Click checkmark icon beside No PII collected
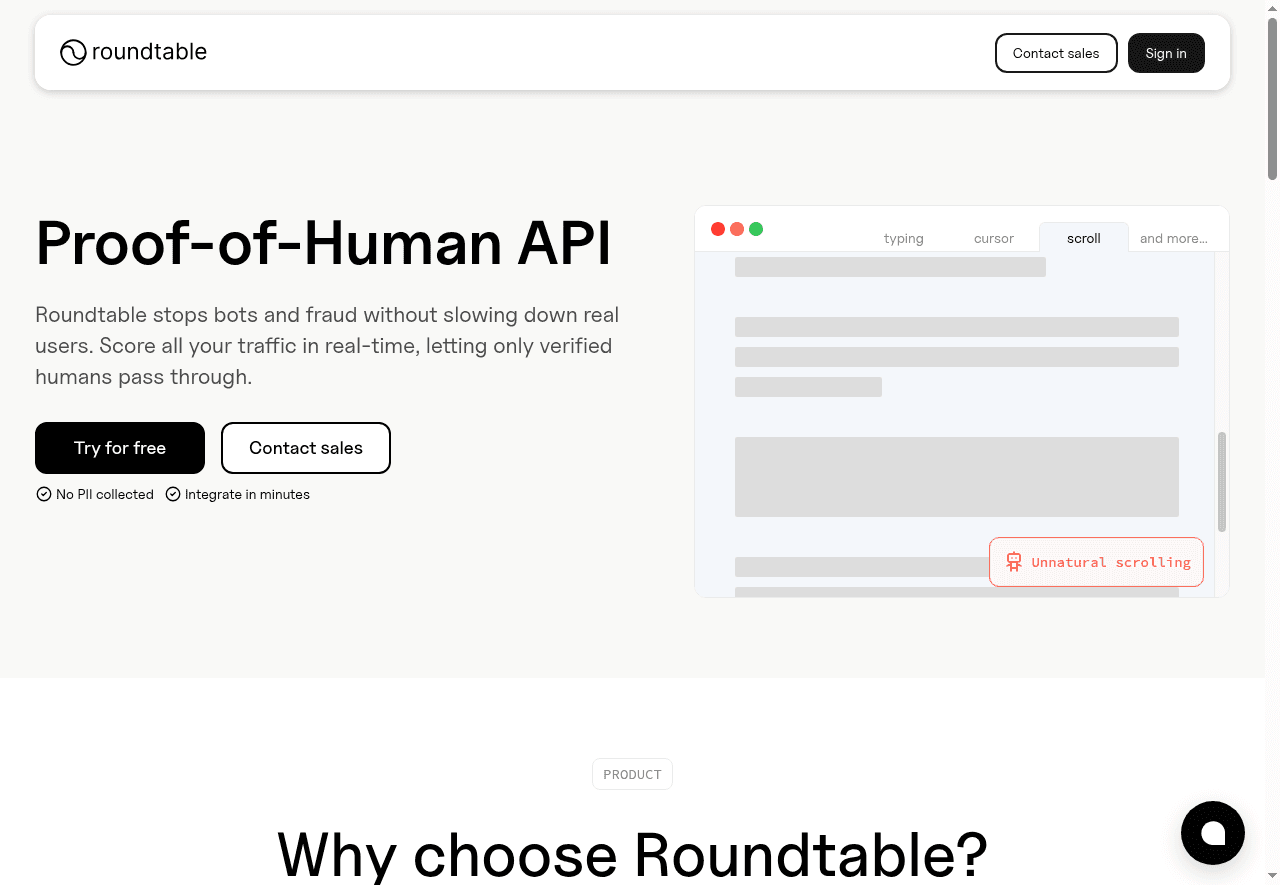The width and height of the screenshot is (1280, 885). [44, 494]
